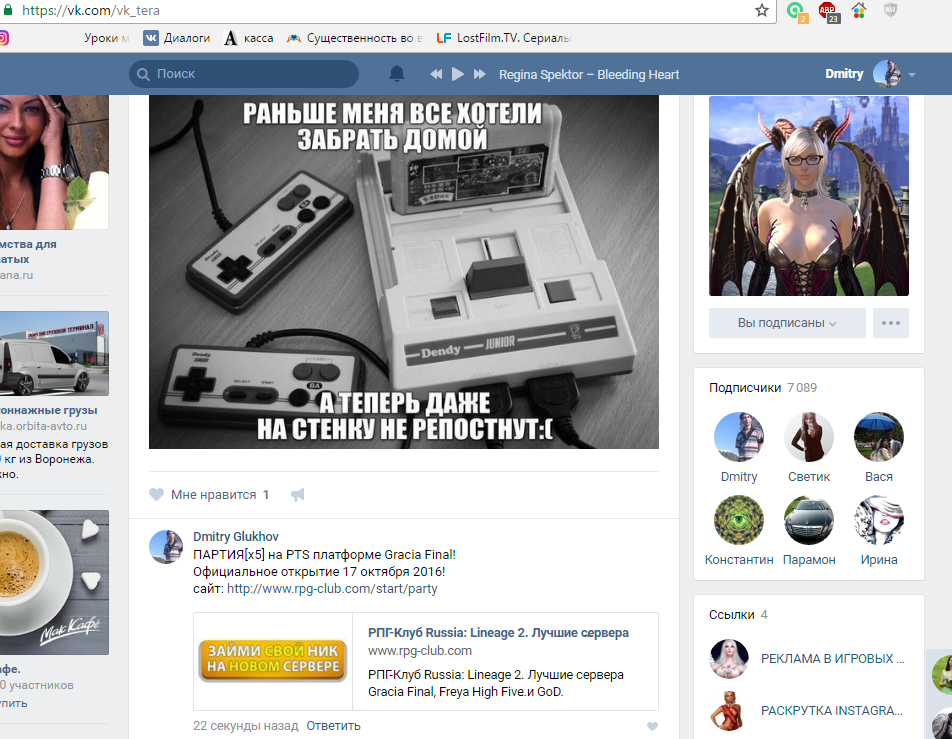Open the LostFilm.TV bookmark
This screenshot has height=739, width=952.
tap(504, 38)
